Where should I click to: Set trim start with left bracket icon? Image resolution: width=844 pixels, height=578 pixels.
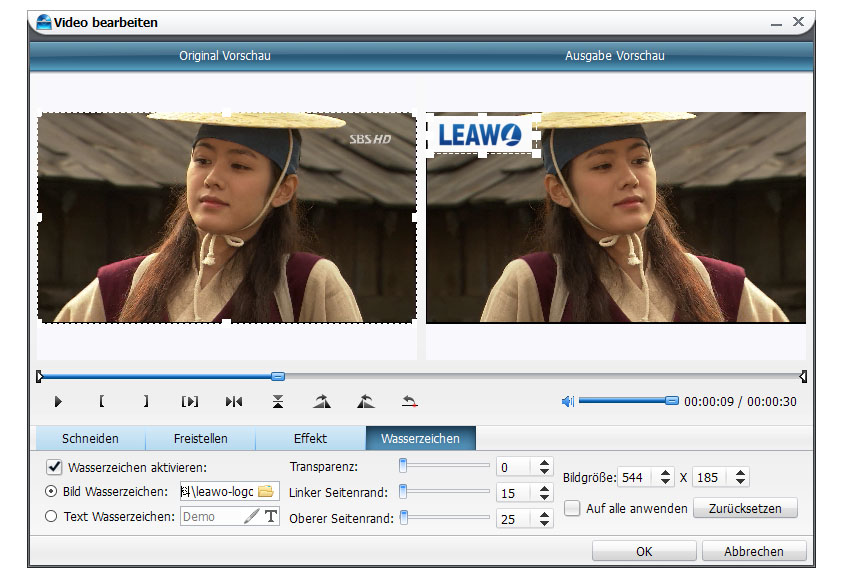tap(101, 401)
